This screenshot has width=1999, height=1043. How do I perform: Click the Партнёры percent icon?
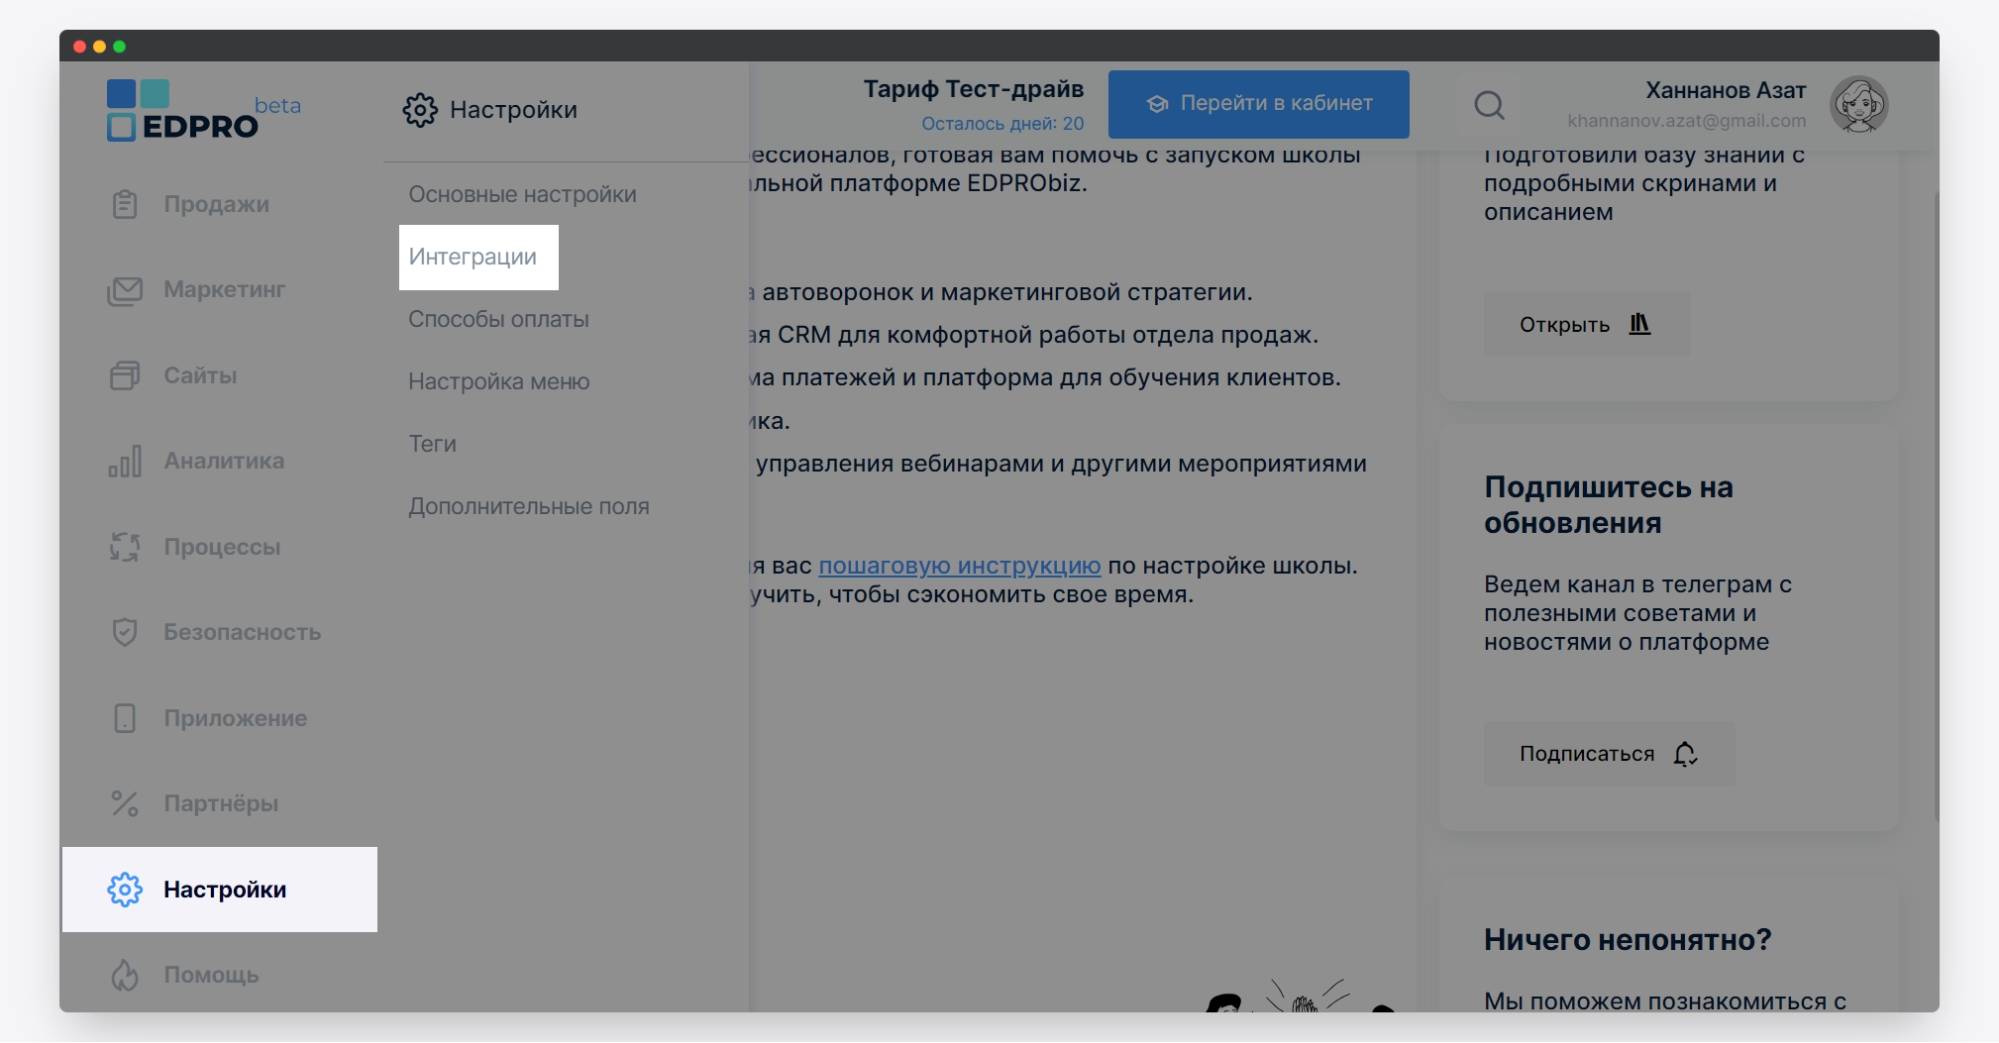tap(124, 804)
